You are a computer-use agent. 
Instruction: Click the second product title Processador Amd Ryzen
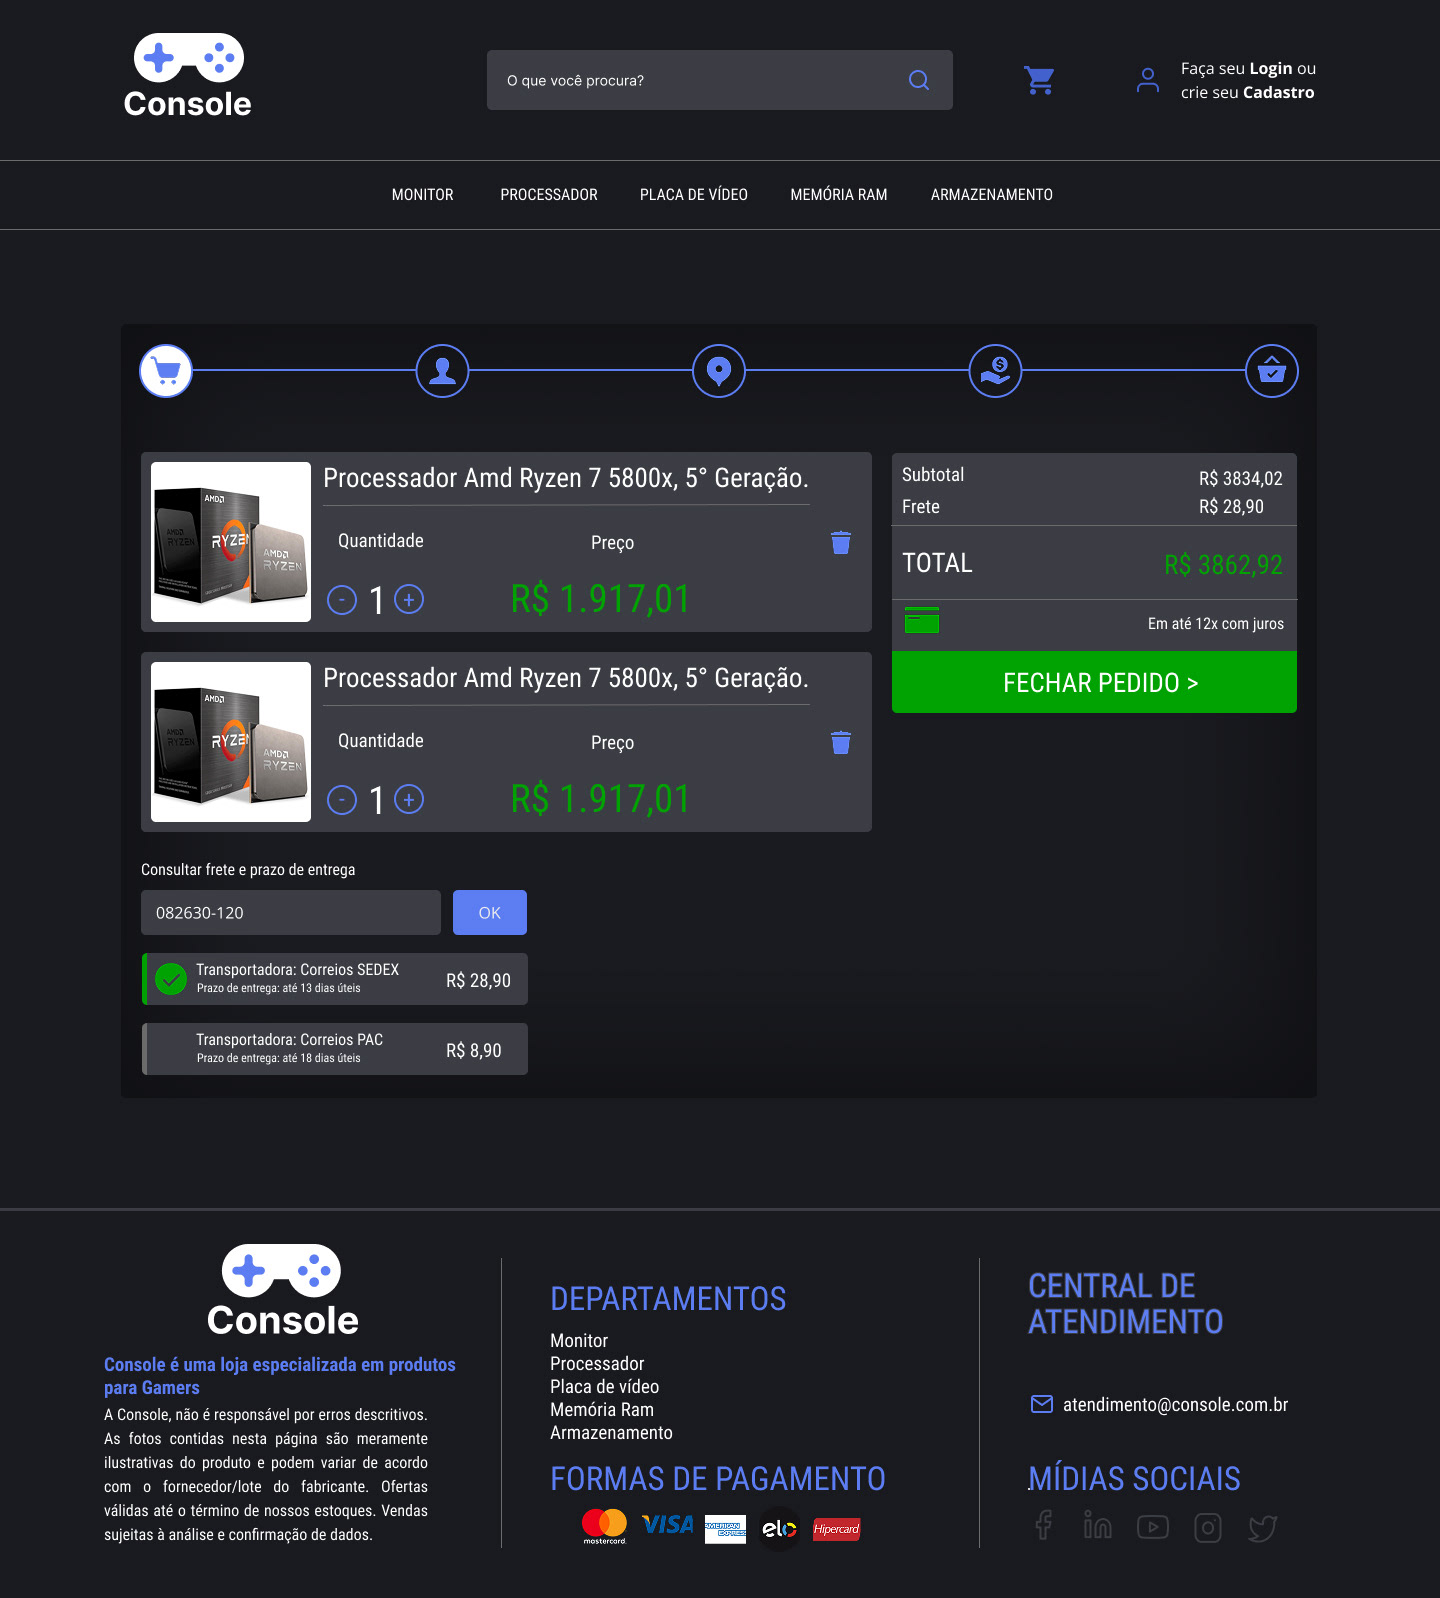point(566,679)
